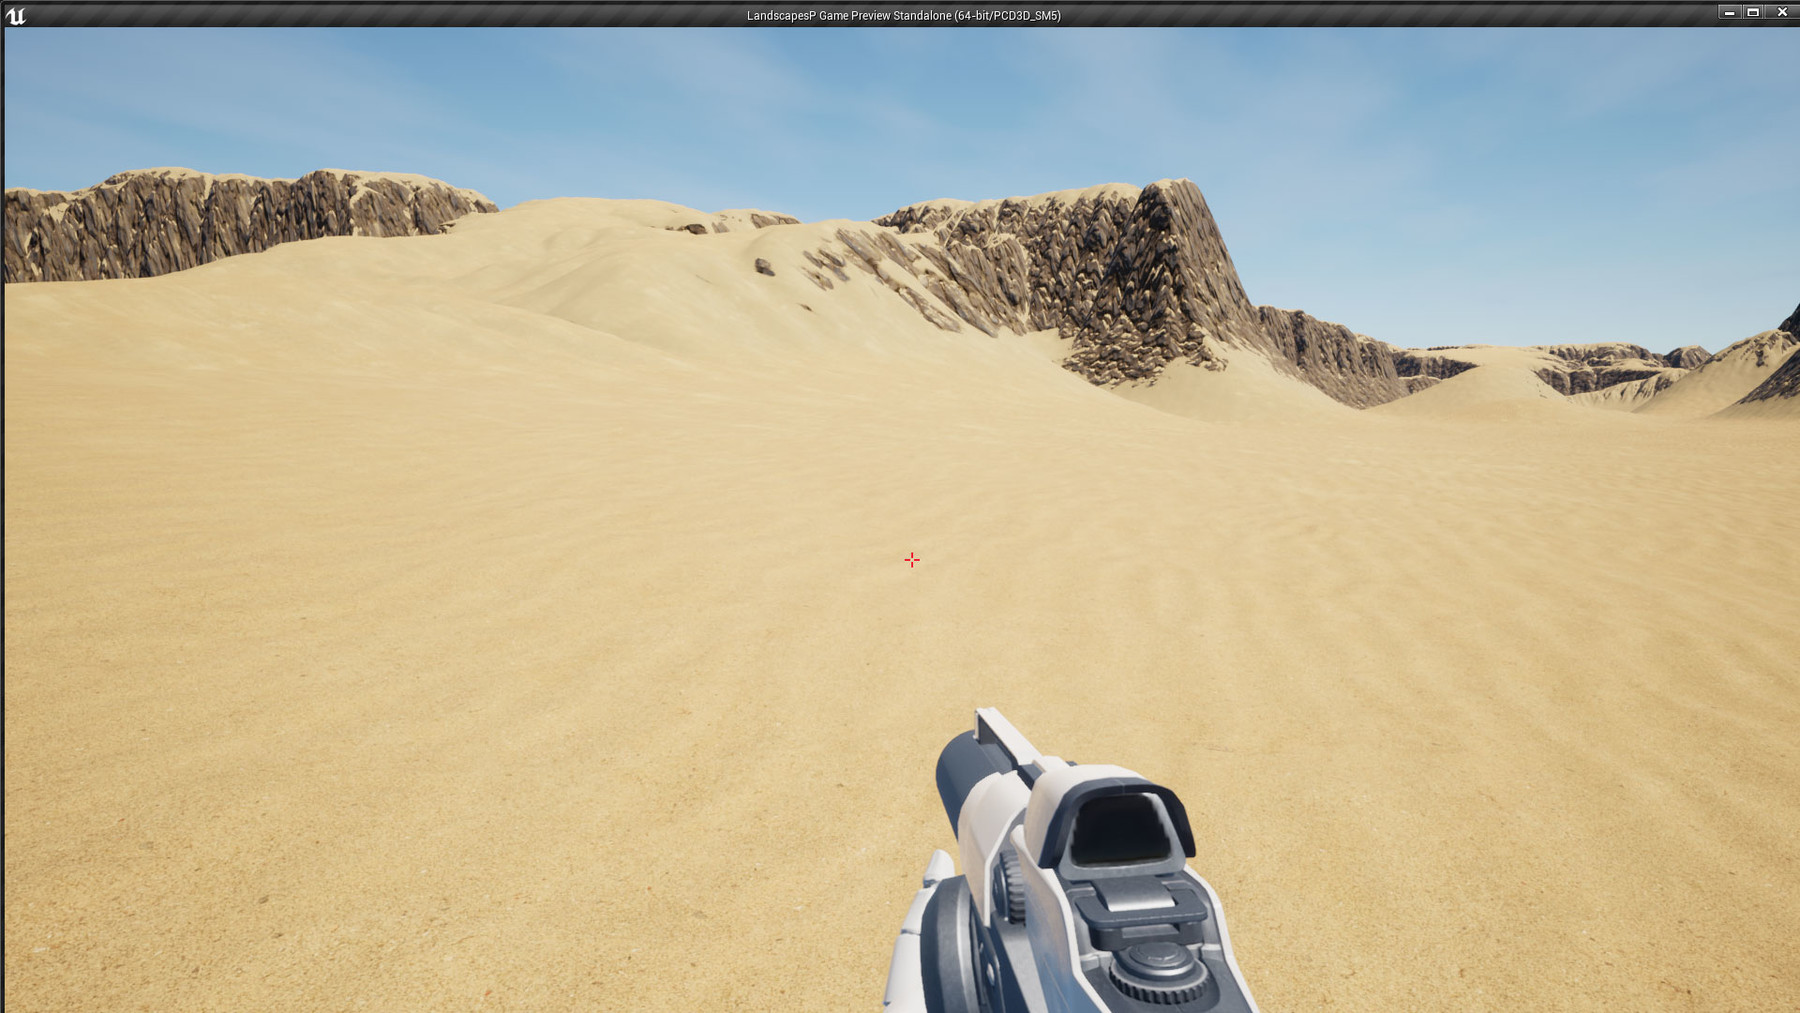The height and width of the screenshot is (1013, 1800).
Task: Click the restore window button
Action: click(1752, 12)
